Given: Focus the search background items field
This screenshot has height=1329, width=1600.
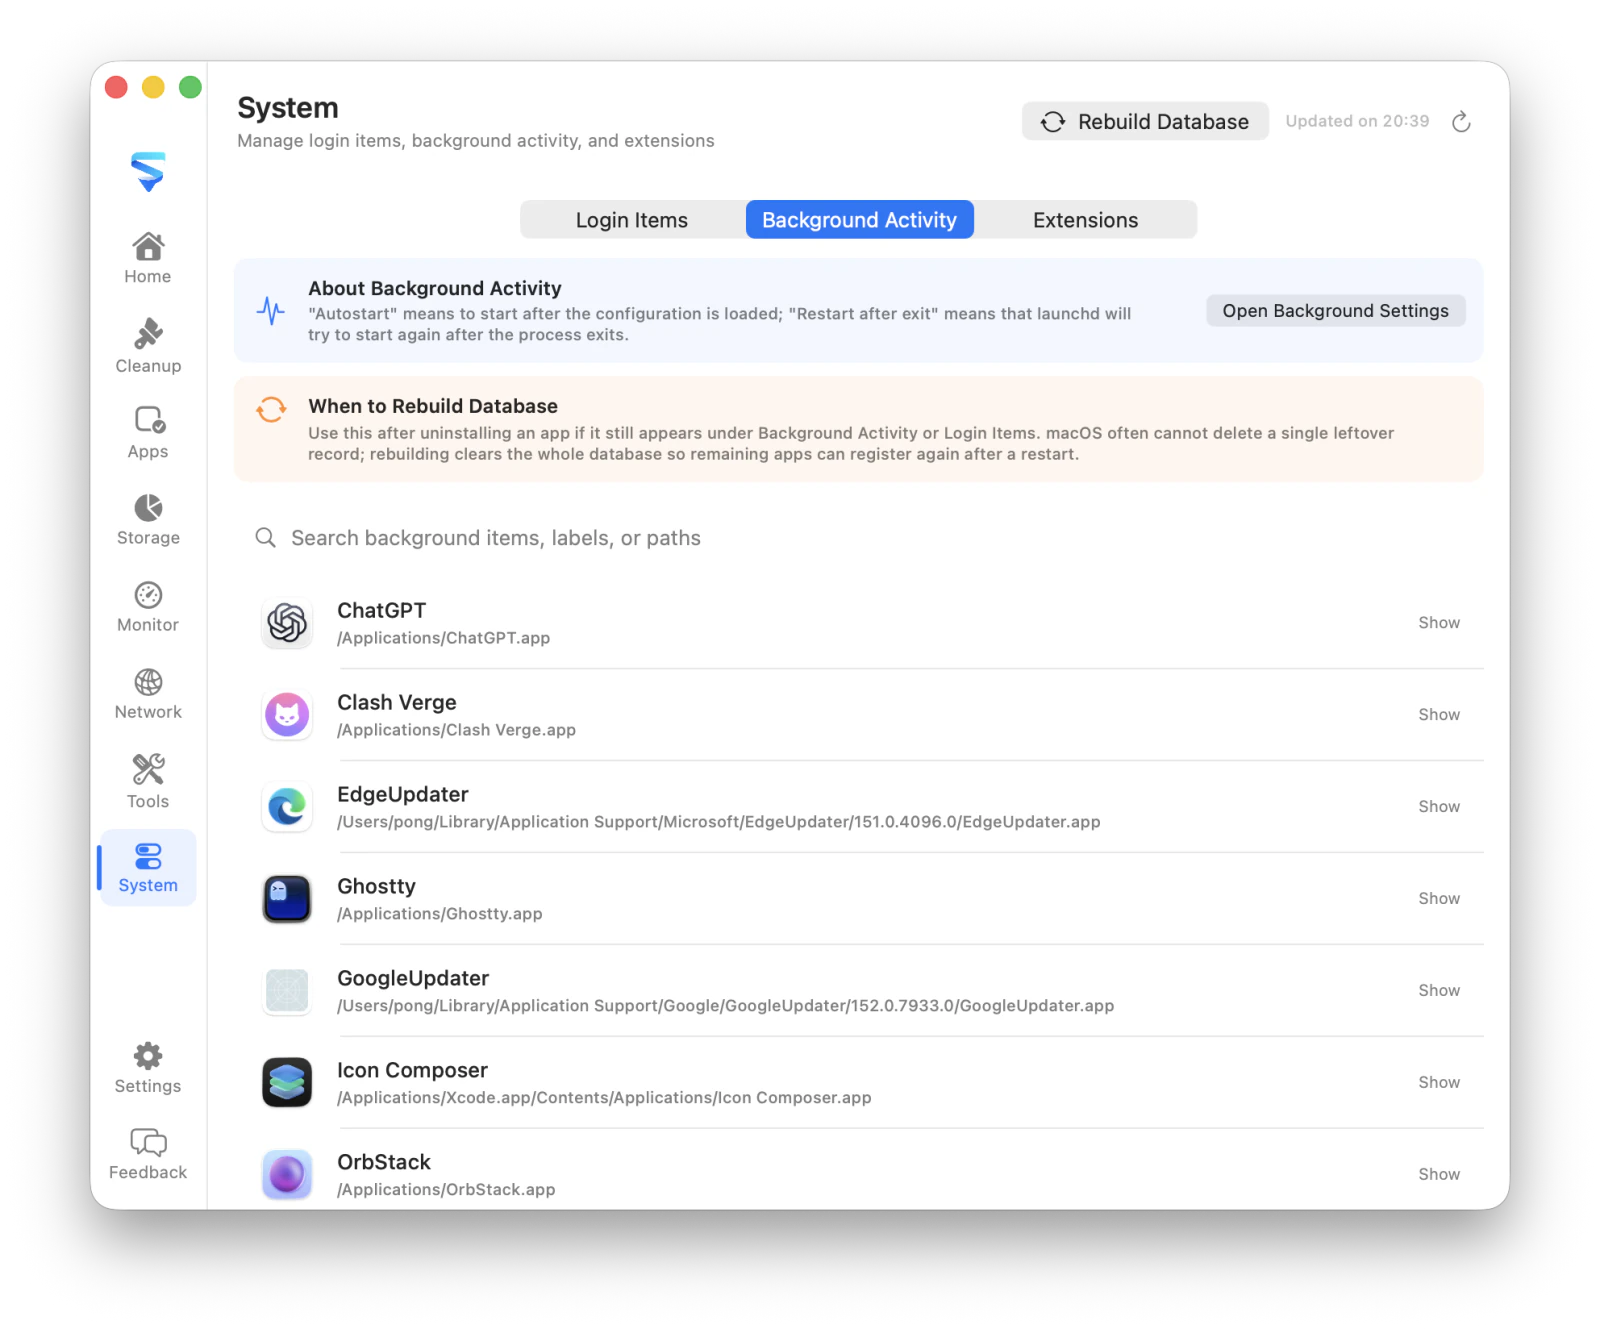Looking at the screenshot, I should tap(860, 538).
